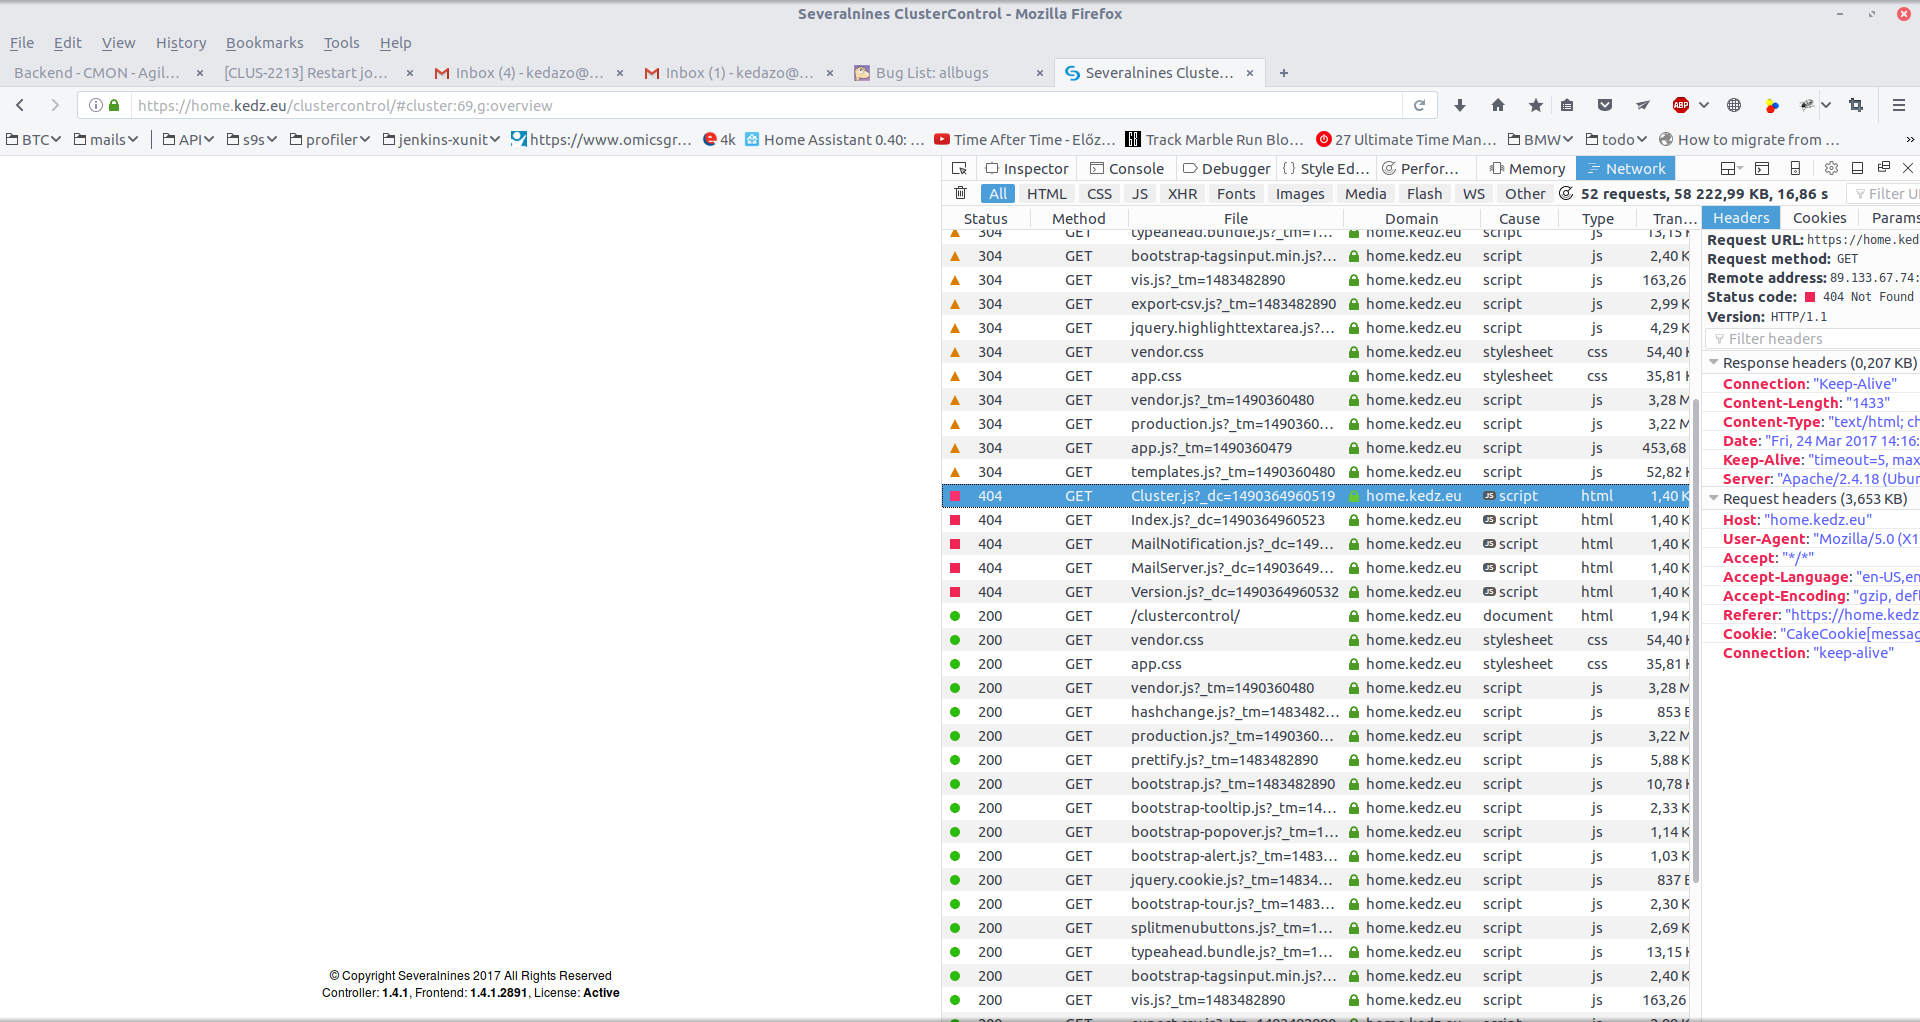This screenshot has width=1920, height=1022.
Task: Go to the Firefox home page icon
Action: click(x=1498, y=105)
